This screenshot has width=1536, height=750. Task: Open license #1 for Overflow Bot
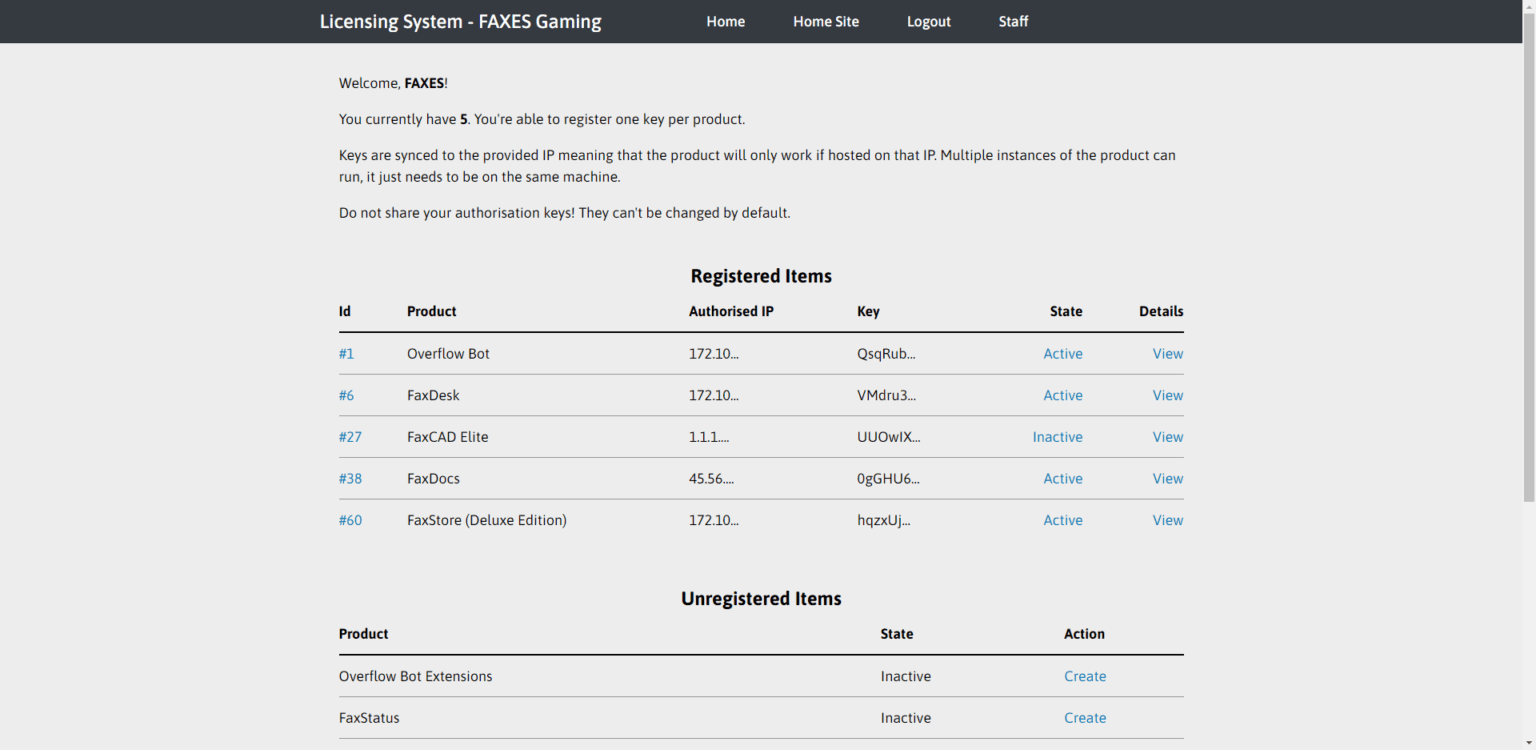(x=346, y=353)
